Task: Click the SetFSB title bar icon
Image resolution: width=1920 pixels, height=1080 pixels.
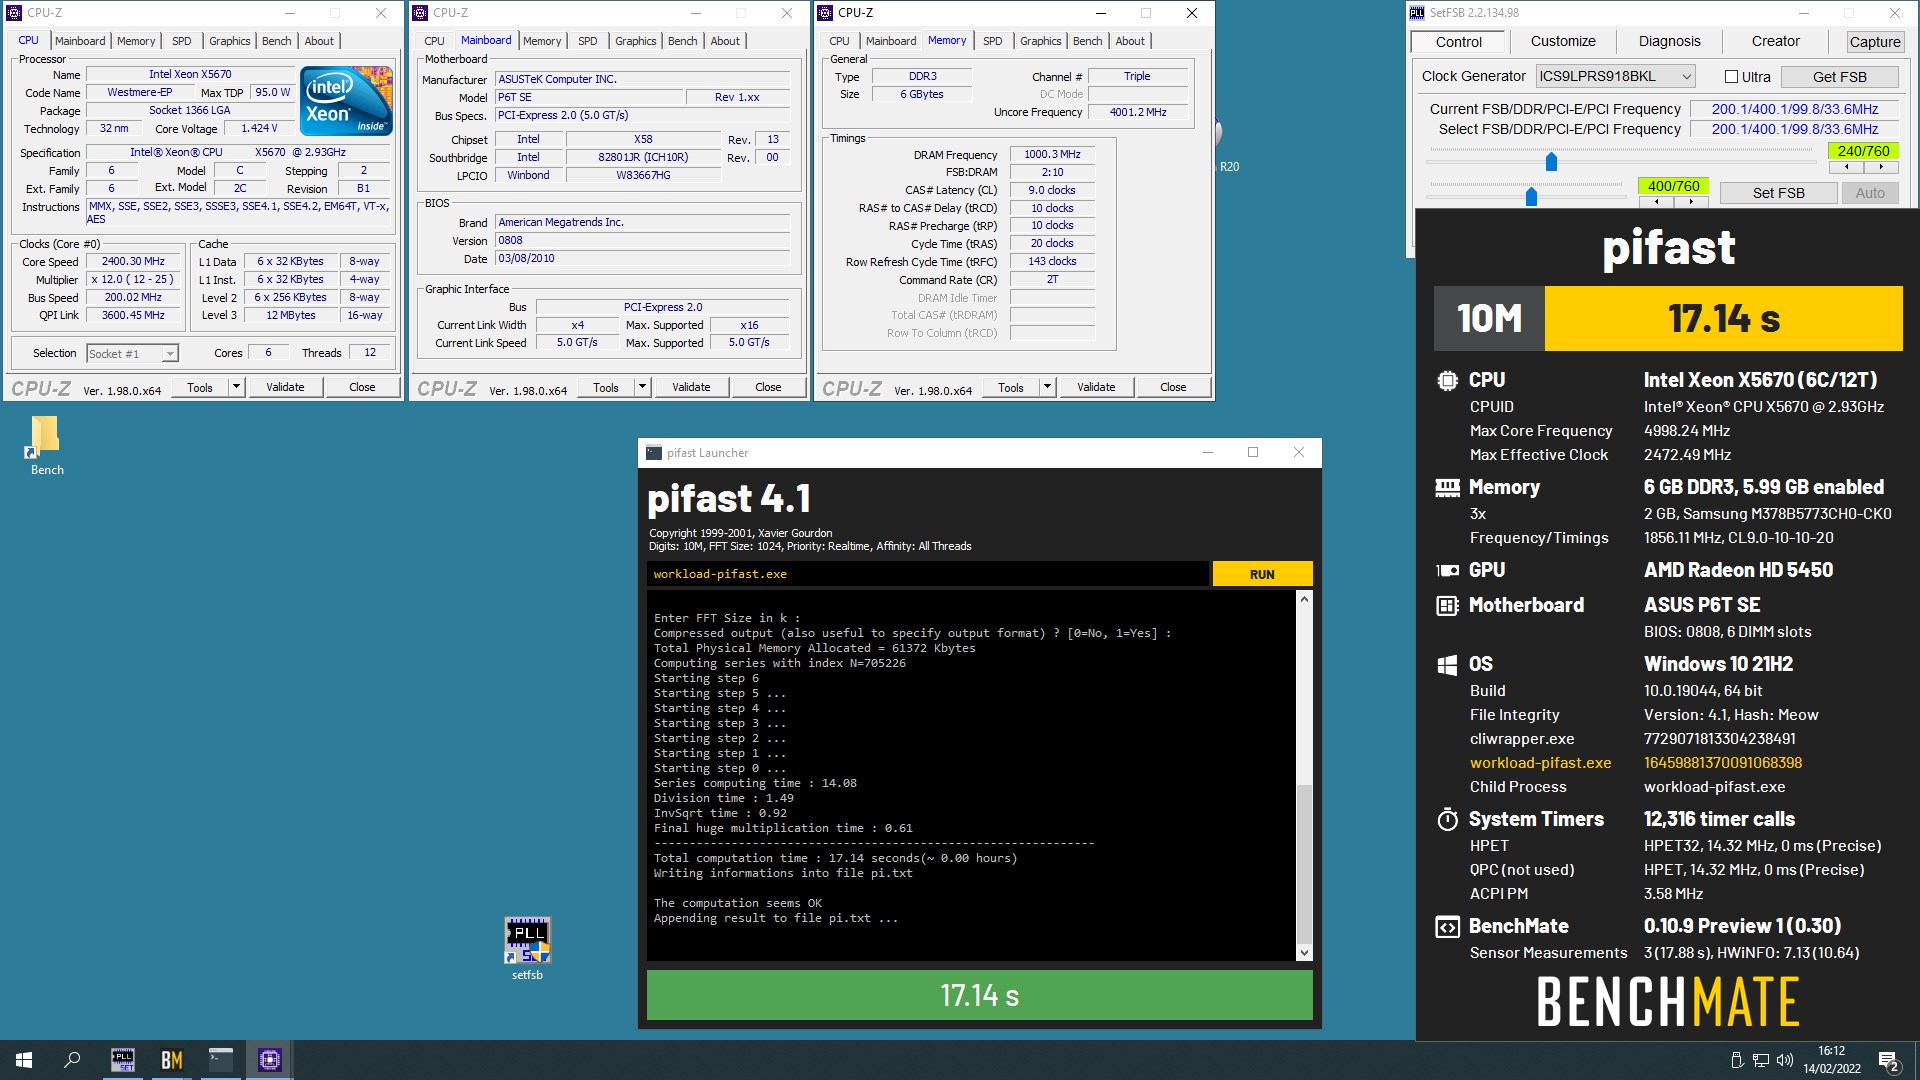Action: click(1416, 13)
